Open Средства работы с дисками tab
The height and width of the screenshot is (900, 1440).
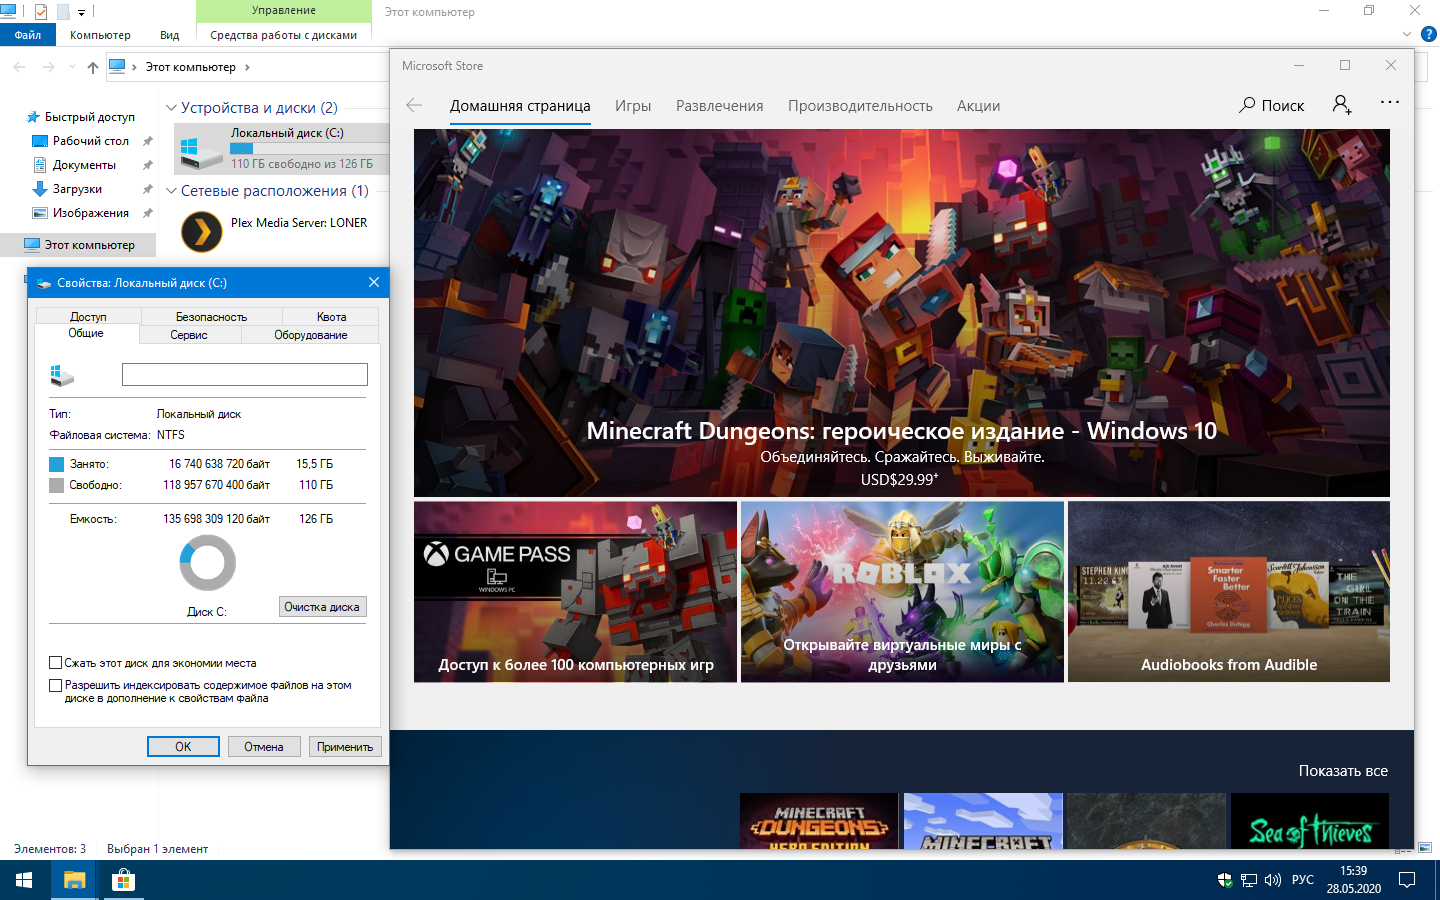click(x=283, y=35)
